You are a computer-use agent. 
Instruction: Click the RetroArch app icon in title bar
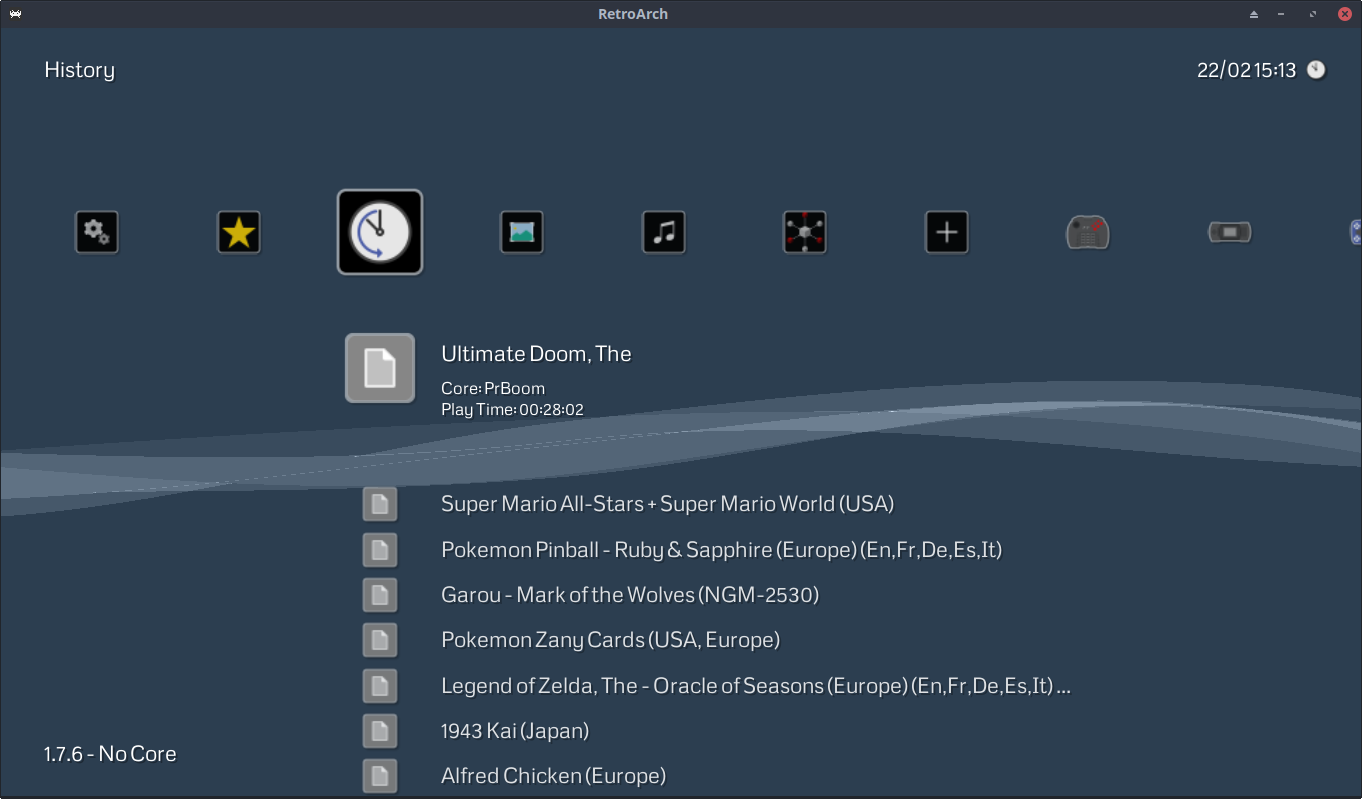[x=15, y=14]
